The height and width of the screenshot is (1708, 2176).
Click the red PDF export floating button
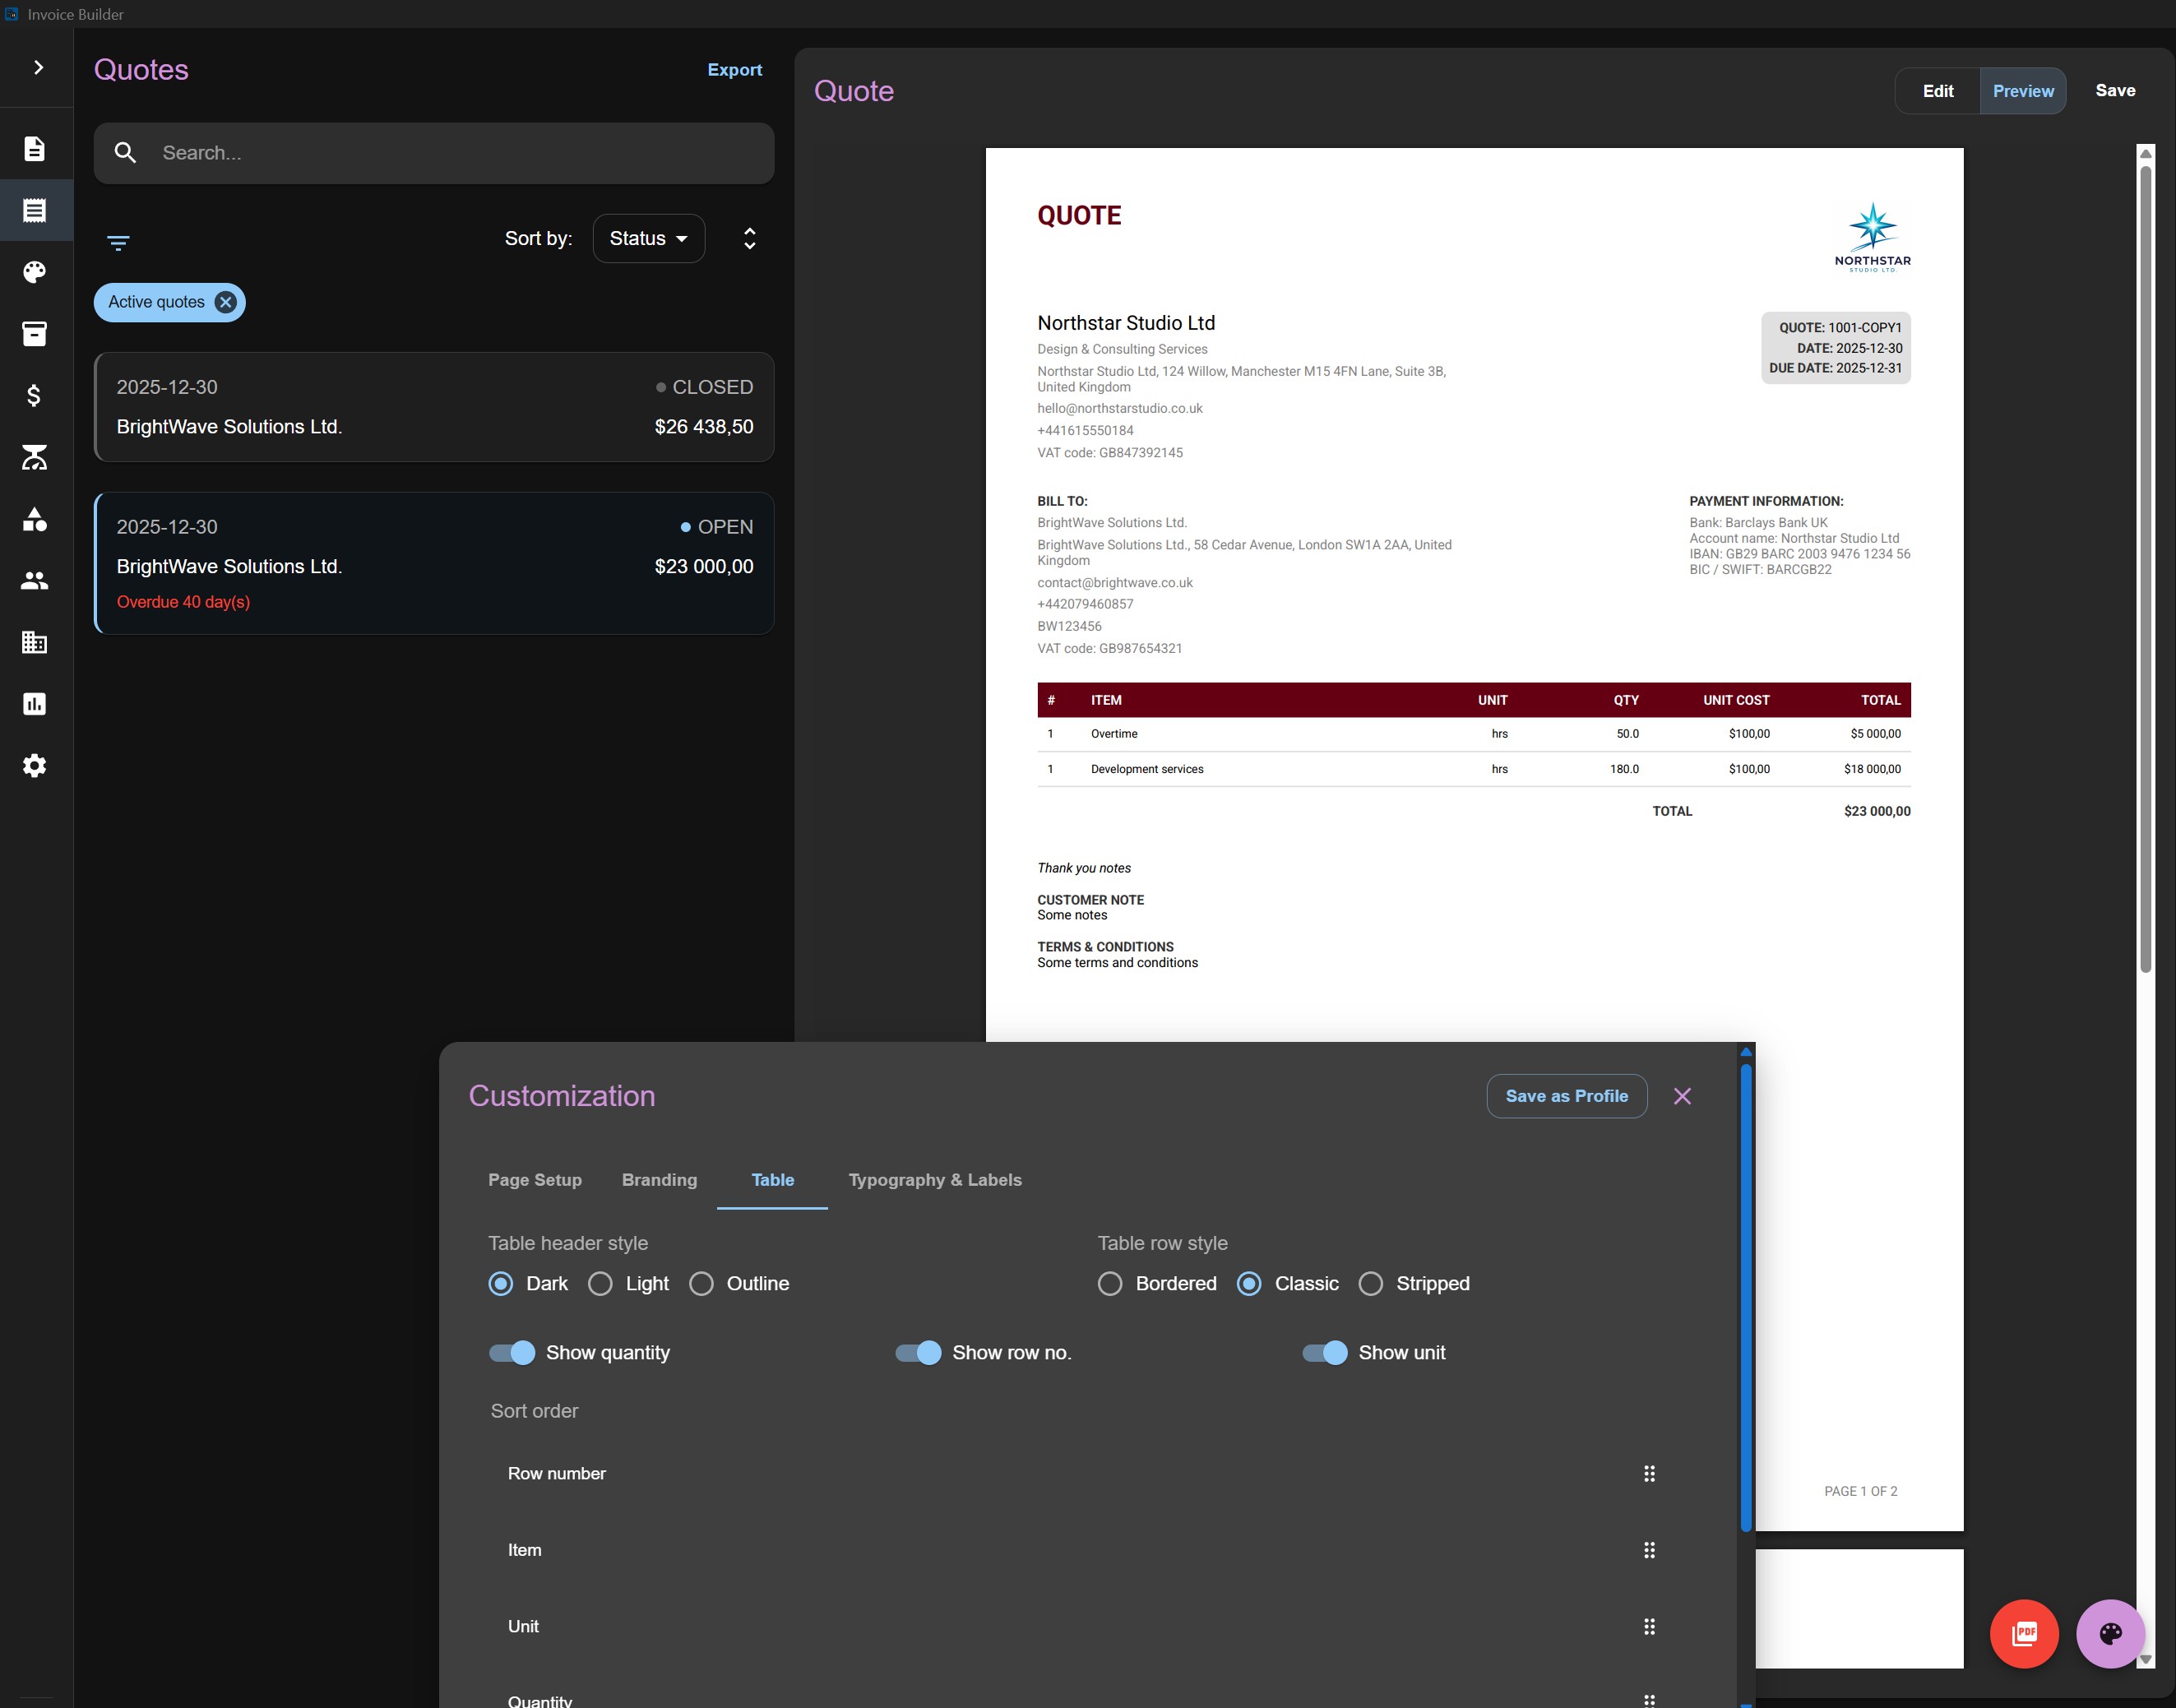click(2024, 1634)
